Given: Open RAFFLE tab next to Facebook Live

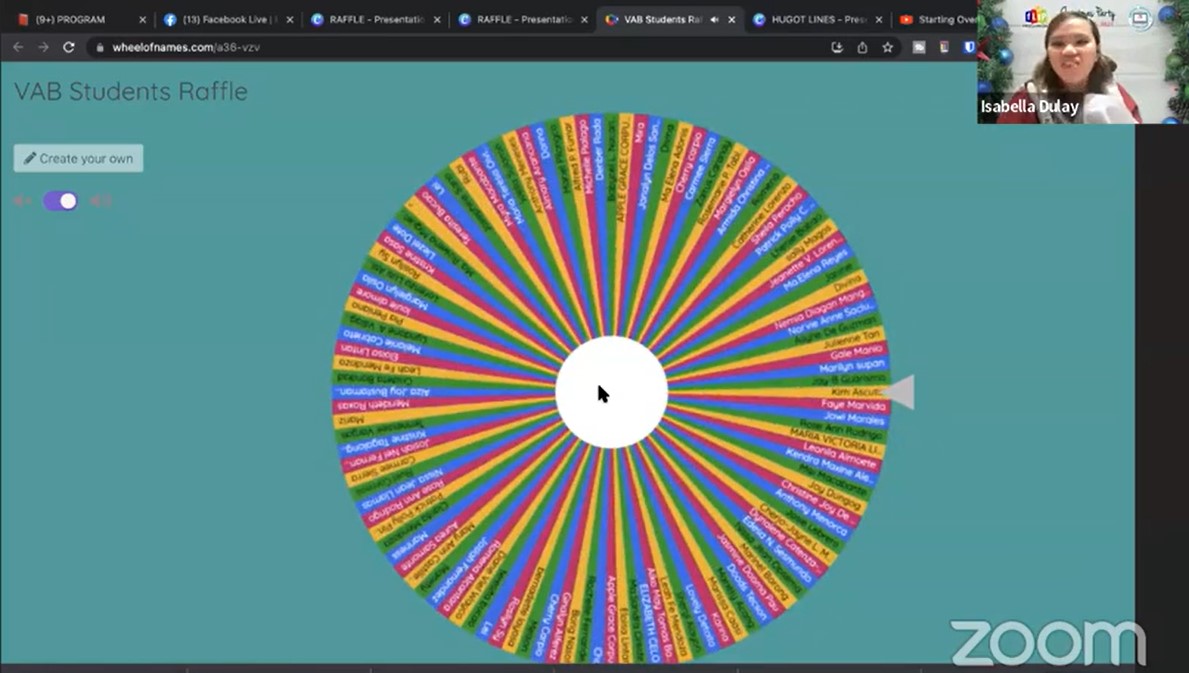Looking at the screenshot, I should click(375, 20).
